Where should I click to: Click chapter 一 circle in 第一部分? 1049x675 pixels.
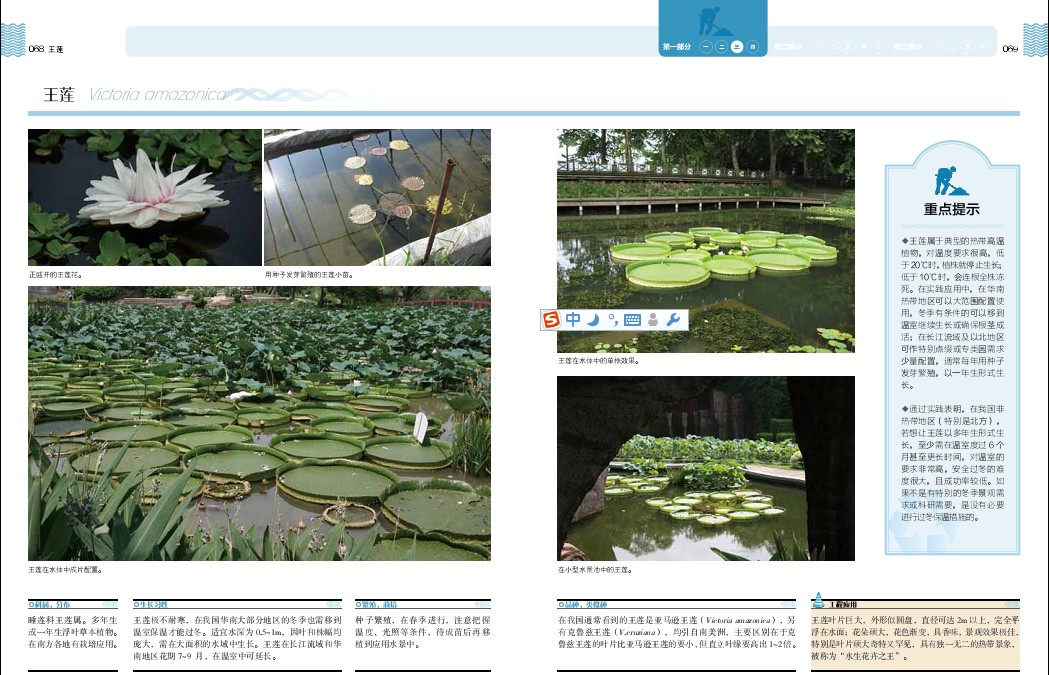(706, 47)
